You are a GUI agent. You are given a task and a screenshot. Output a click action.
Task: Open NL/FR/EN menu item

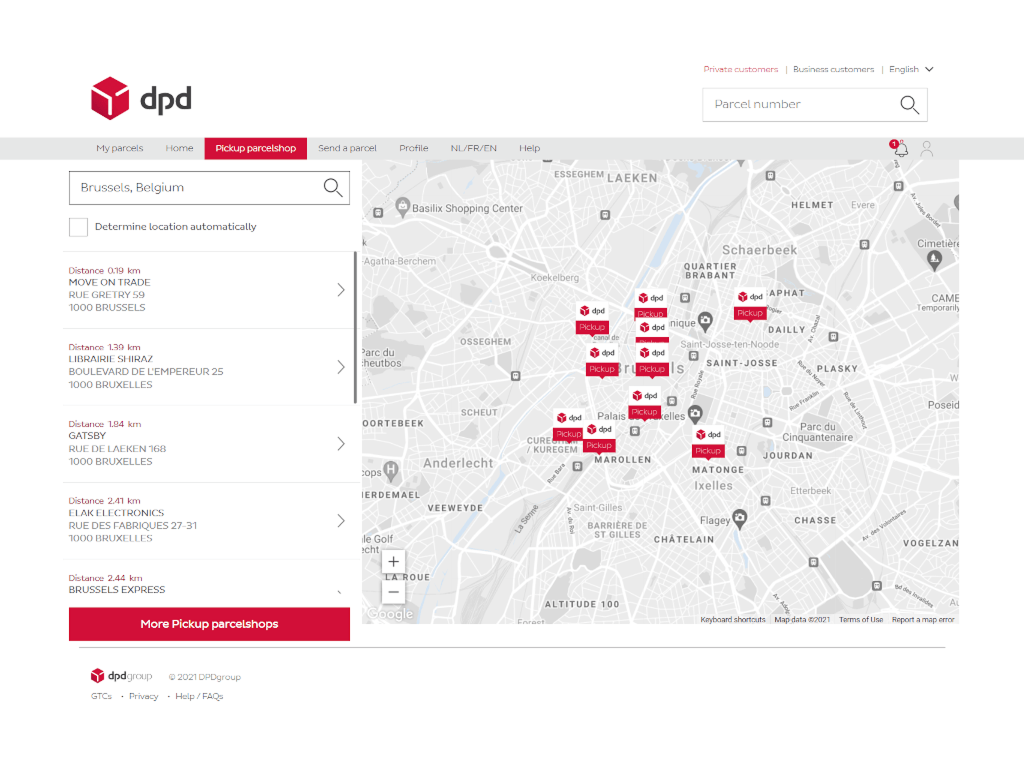tap(473, 148)
